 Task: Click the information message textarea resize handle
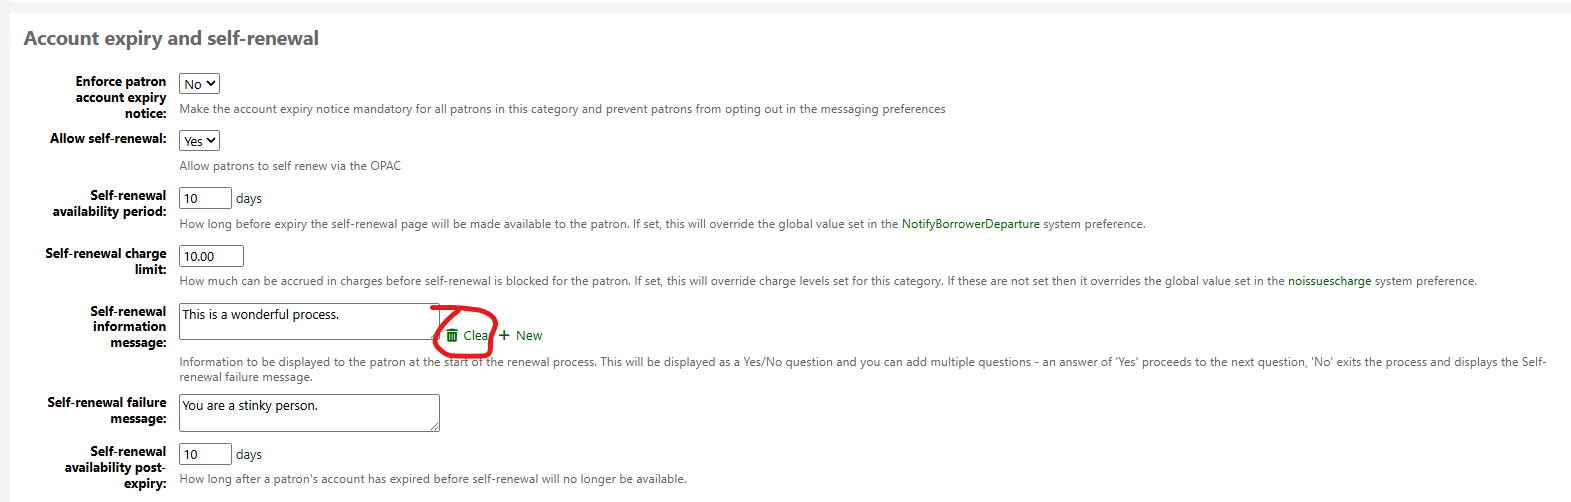click(x=435, y=335)
